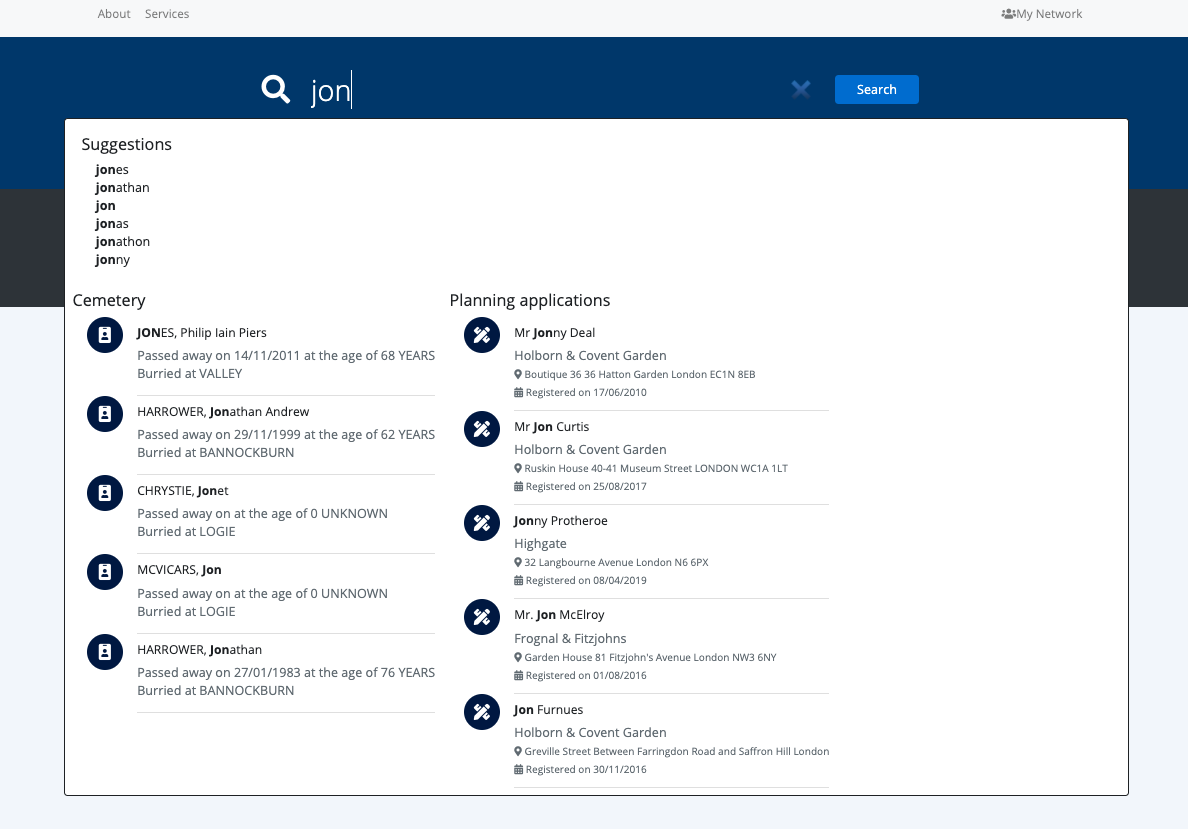Click the calendar icon for 08/04/2019 registration
The width and height of the screenshot is (1188, 829).
pos(518,580)
